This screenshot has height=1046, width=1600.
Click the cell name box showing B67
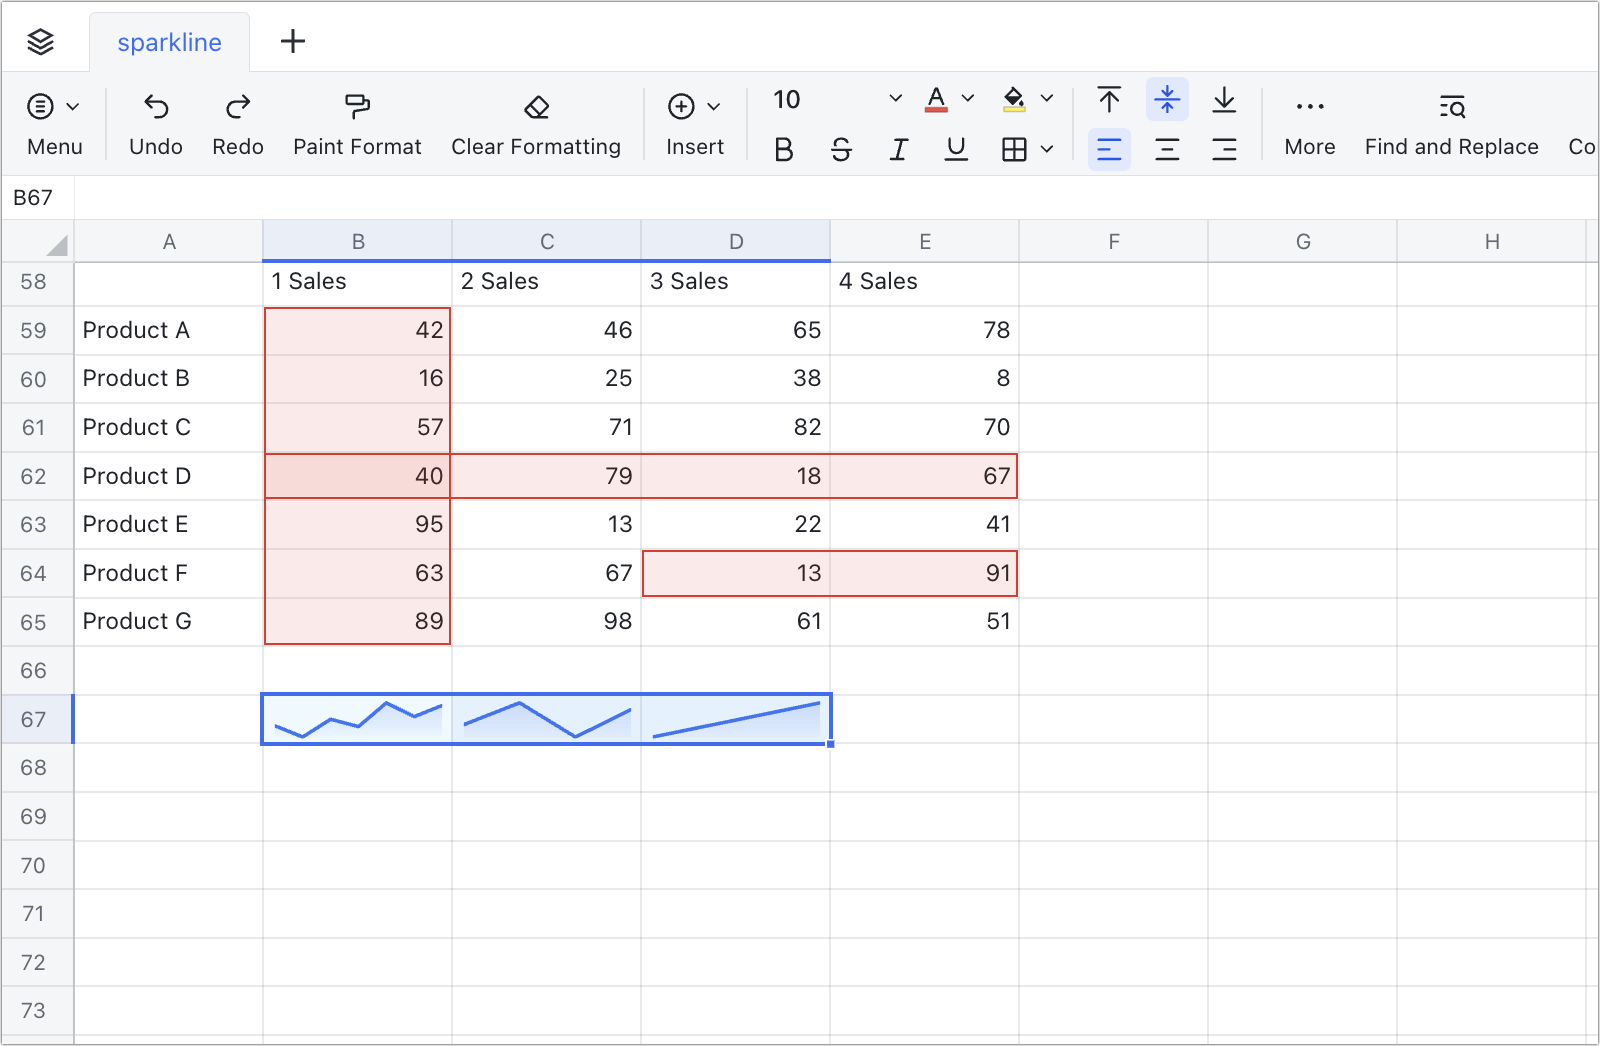click(30, 198)
